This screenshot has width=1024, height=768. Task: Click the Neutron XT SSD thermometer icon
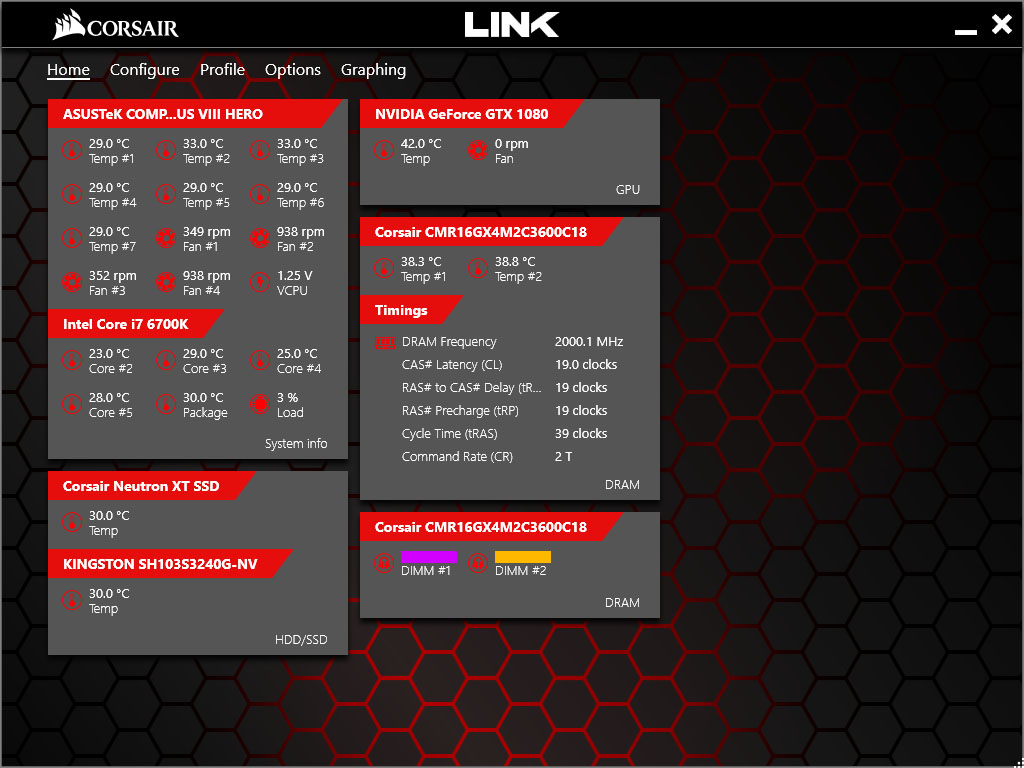(x=72, y=522)
